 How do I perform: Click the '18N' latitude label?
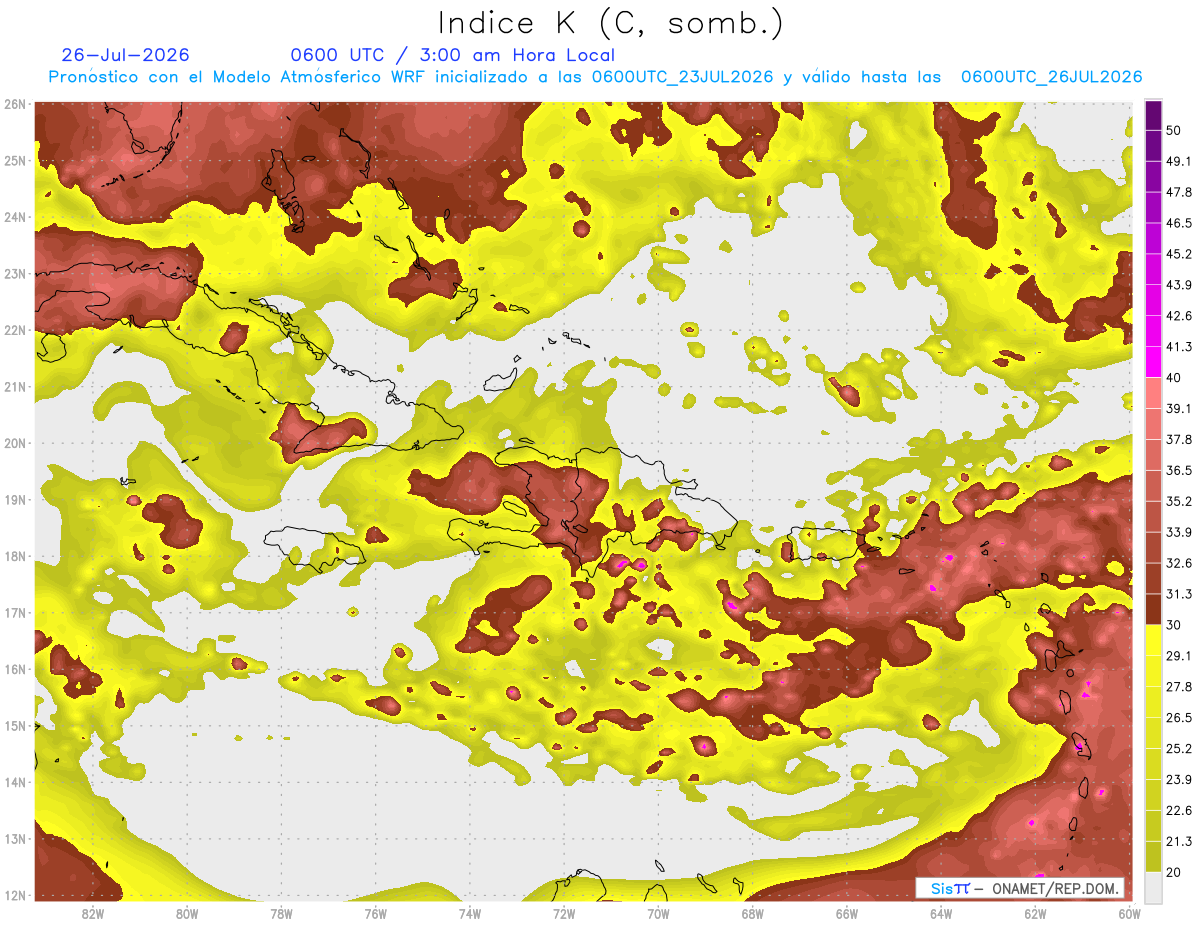[15, 557]
